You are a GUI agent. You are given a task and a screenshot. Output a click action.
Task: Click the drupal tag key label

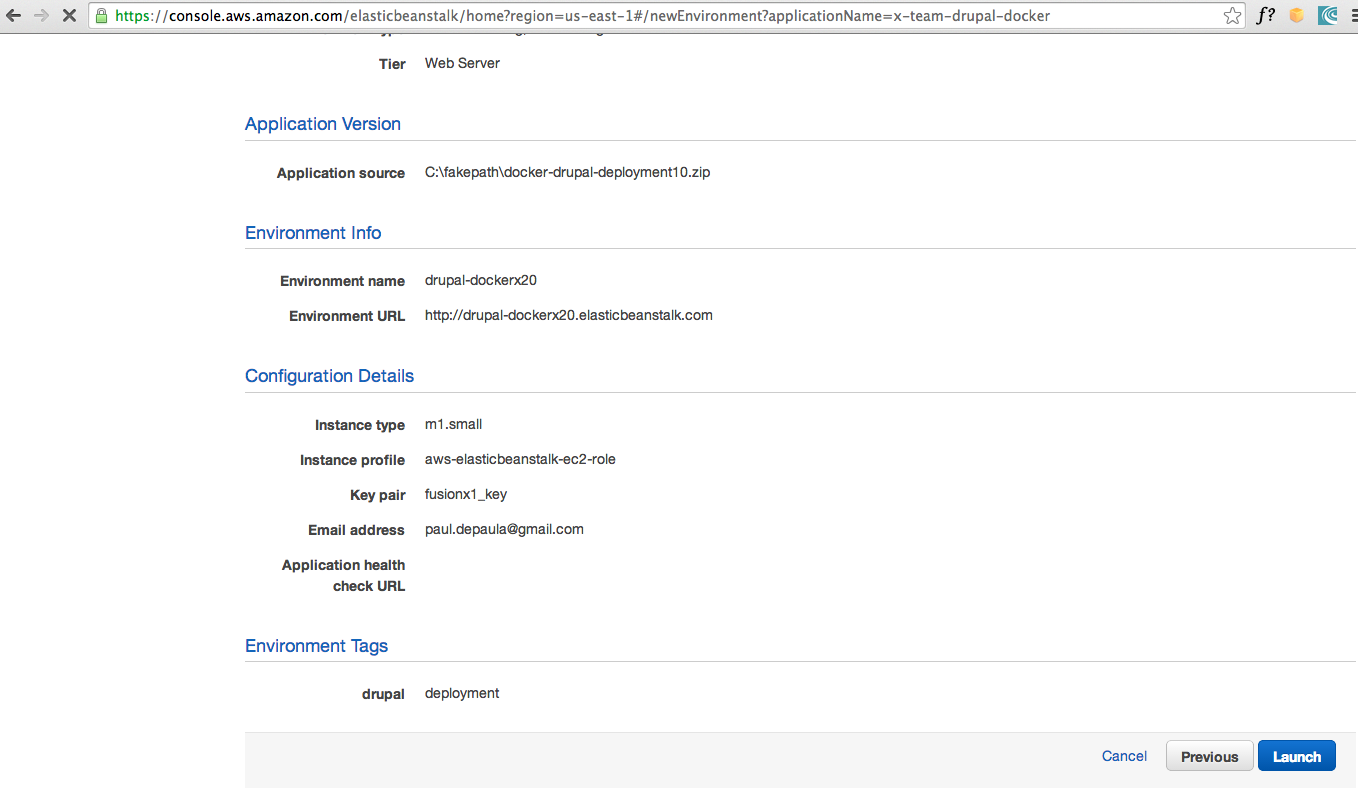tap(383, 694)
